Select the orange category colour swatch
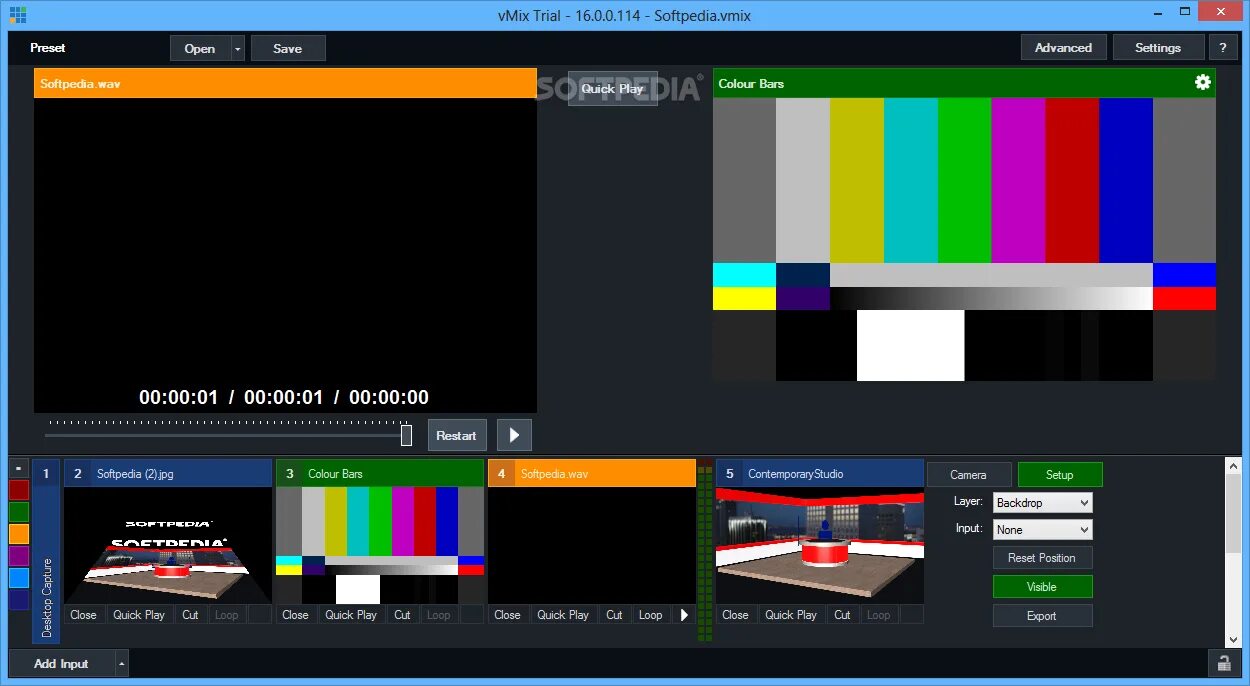Image resolution: width=1250 pixels, height=686 pixels. point(19,534)
